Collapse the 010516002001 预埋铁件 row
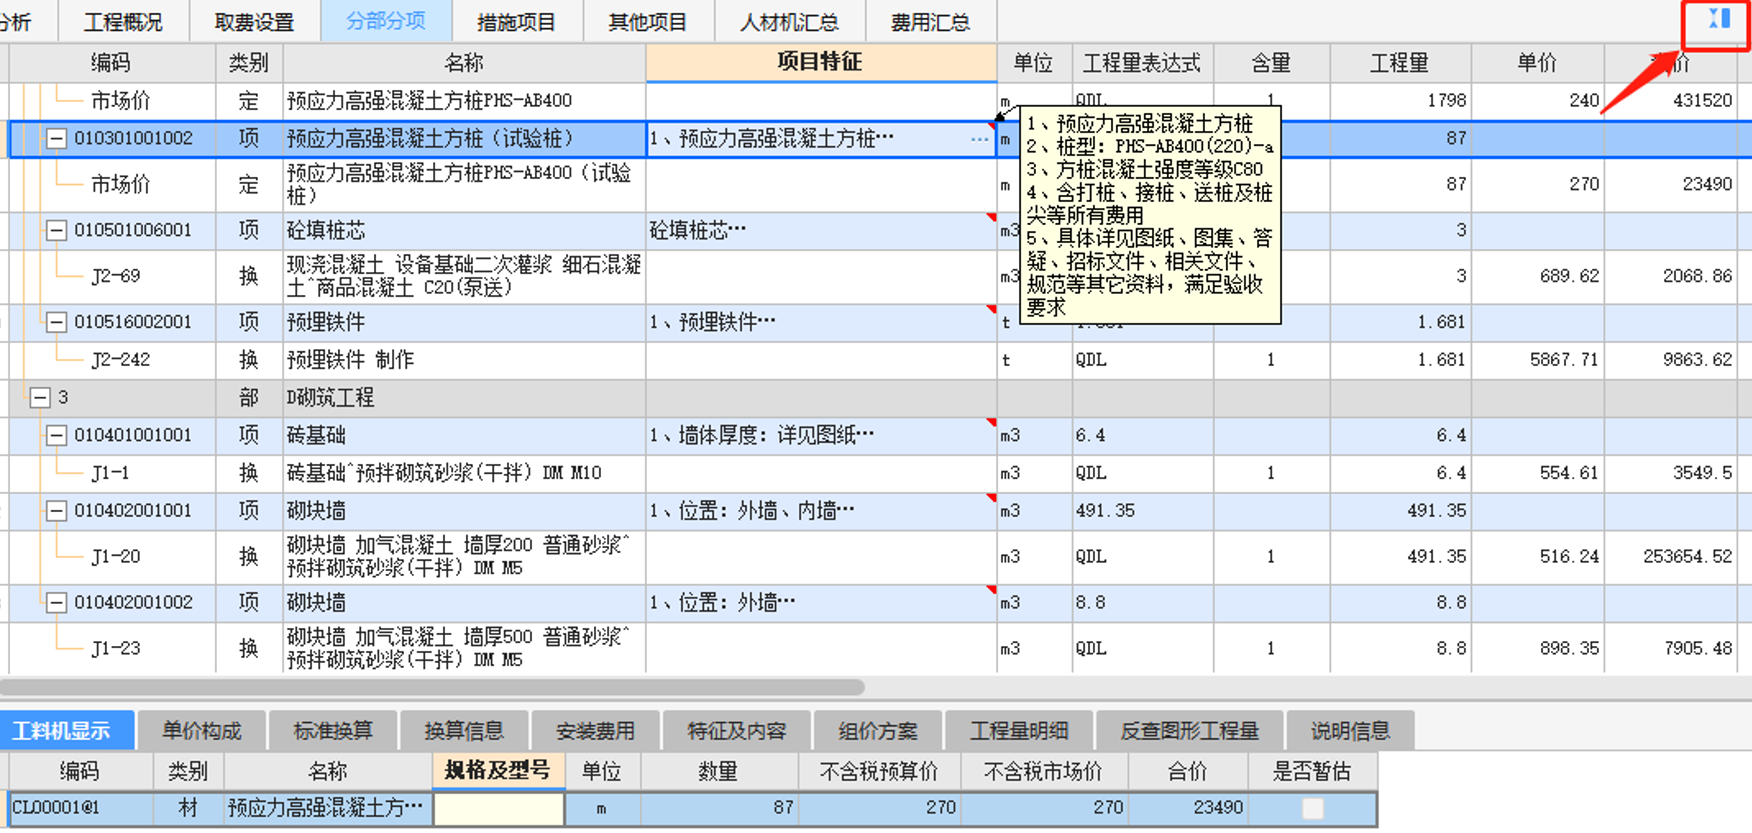Image resolution: width=1752 pixels, height=833 pixels. click(x=57, y=323)
